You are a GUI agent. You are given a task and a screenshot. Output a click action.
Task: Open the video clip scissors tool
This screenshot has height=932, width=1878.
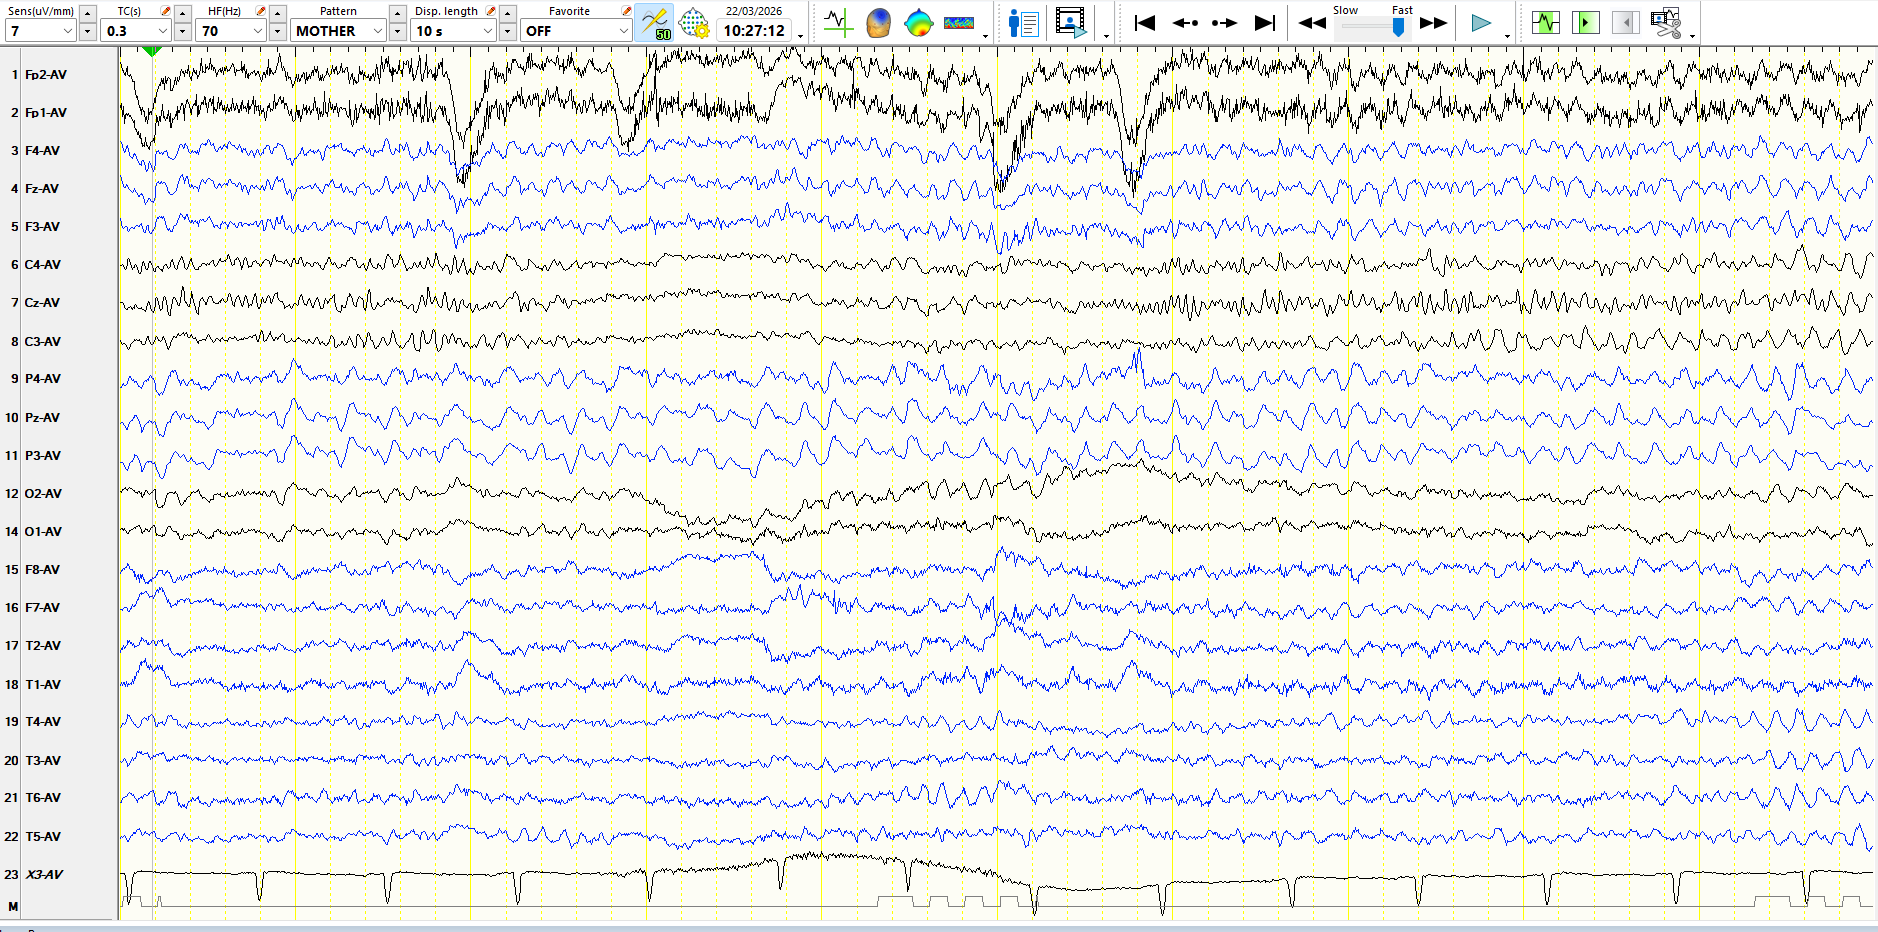tap(1666, 23)
